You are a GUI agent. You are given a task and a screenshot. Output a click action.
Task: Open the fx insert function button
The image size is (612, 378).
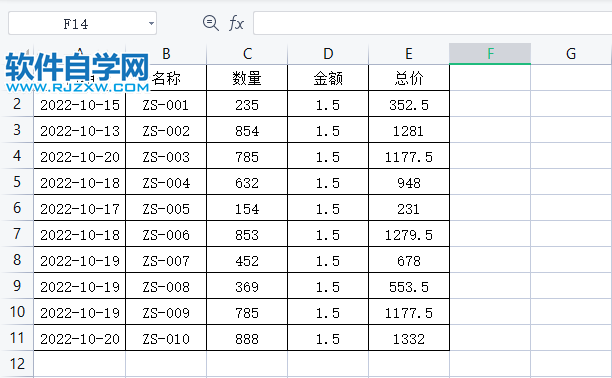(x=236, y=23)
